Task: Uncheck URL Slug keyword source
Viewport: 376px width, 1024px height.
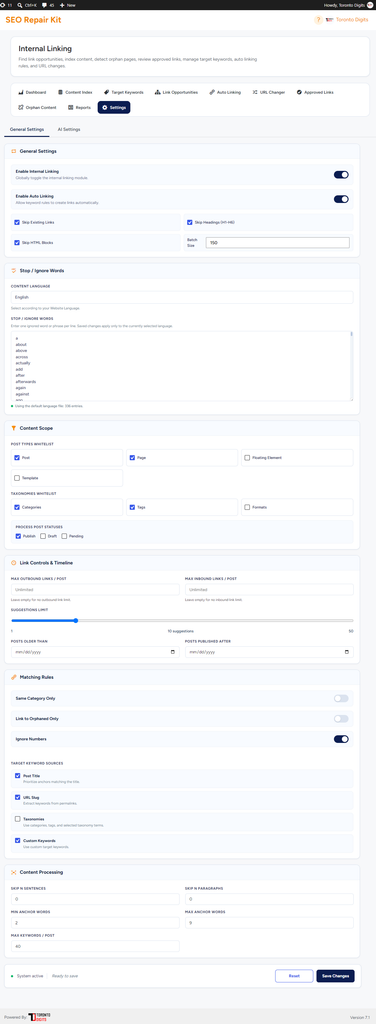Action: [17, 797]
